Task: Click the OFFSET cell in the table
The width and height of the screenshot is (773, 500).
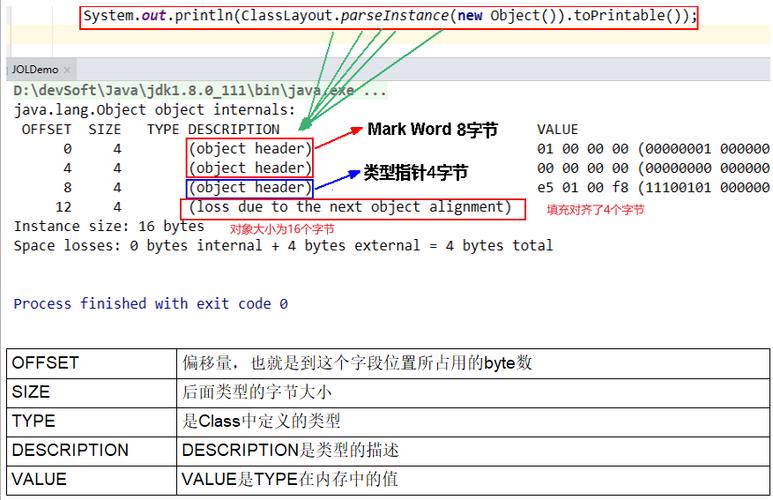Action: click(x=92, y=363)
